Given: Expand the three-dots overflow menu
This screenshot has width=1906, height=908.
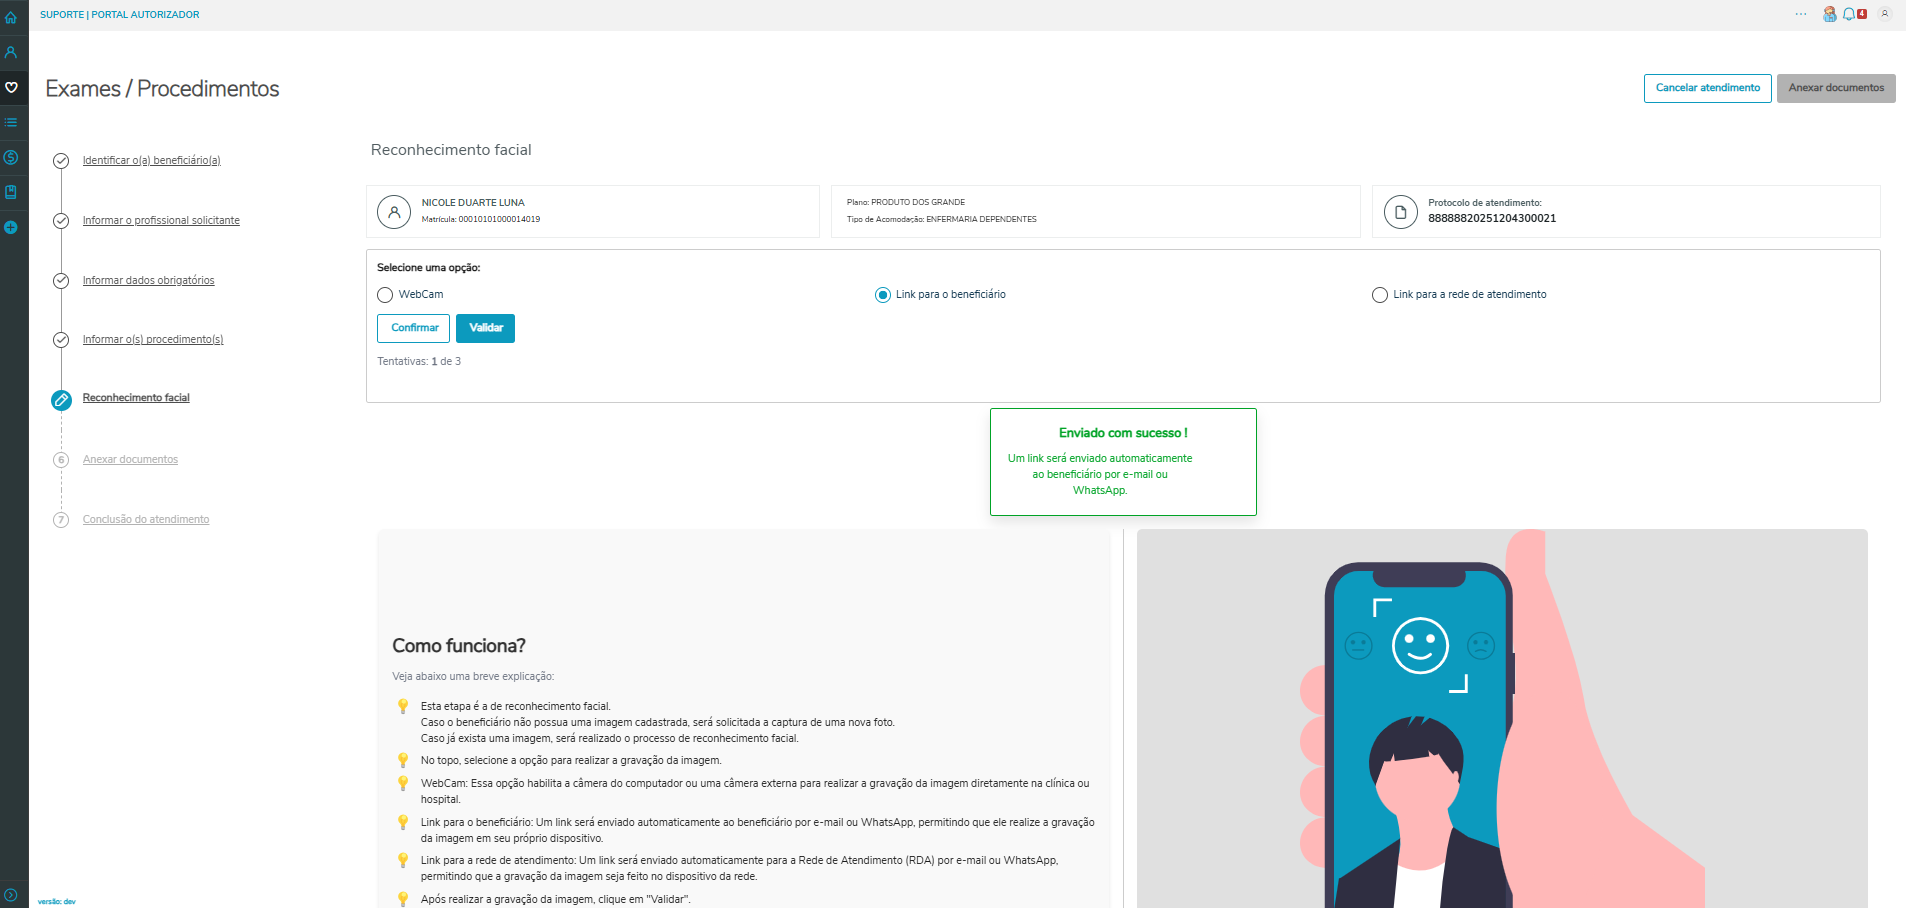Looking at the screenshot, I should pyautogui.click(x=1801, y=14).
